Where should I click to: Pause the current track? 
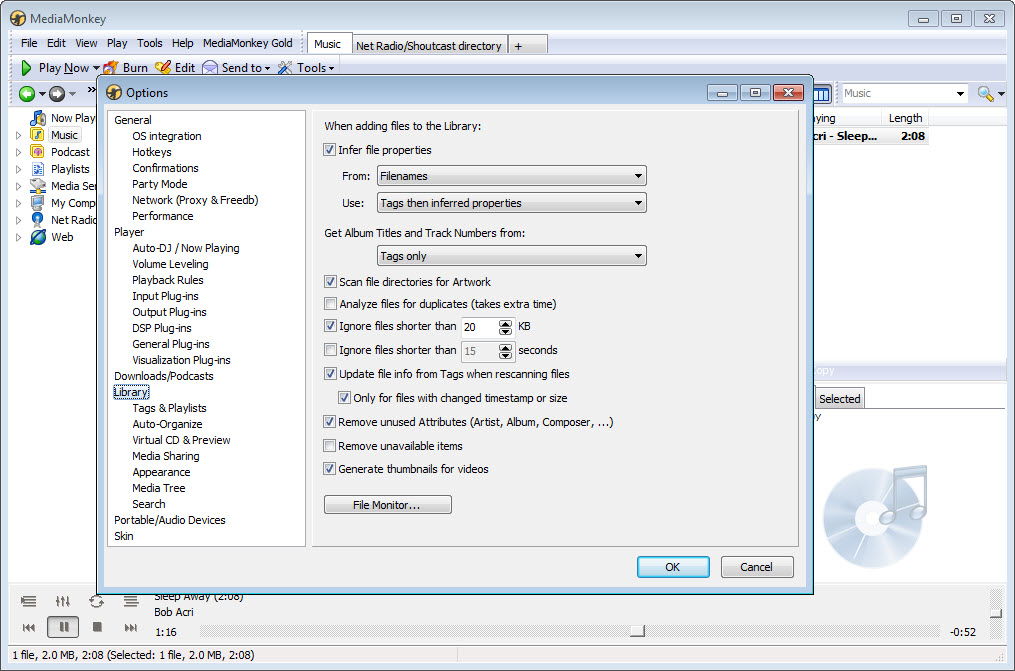click(63, 627)
